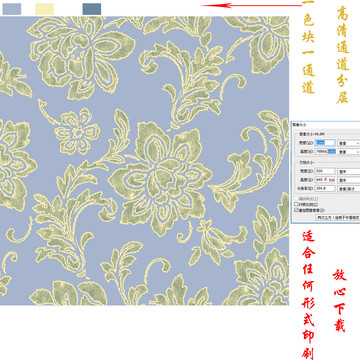Viewport: 360px width, 360px height.
Task: Click the pale cream yellow color swatch
Action: [44, 9]
